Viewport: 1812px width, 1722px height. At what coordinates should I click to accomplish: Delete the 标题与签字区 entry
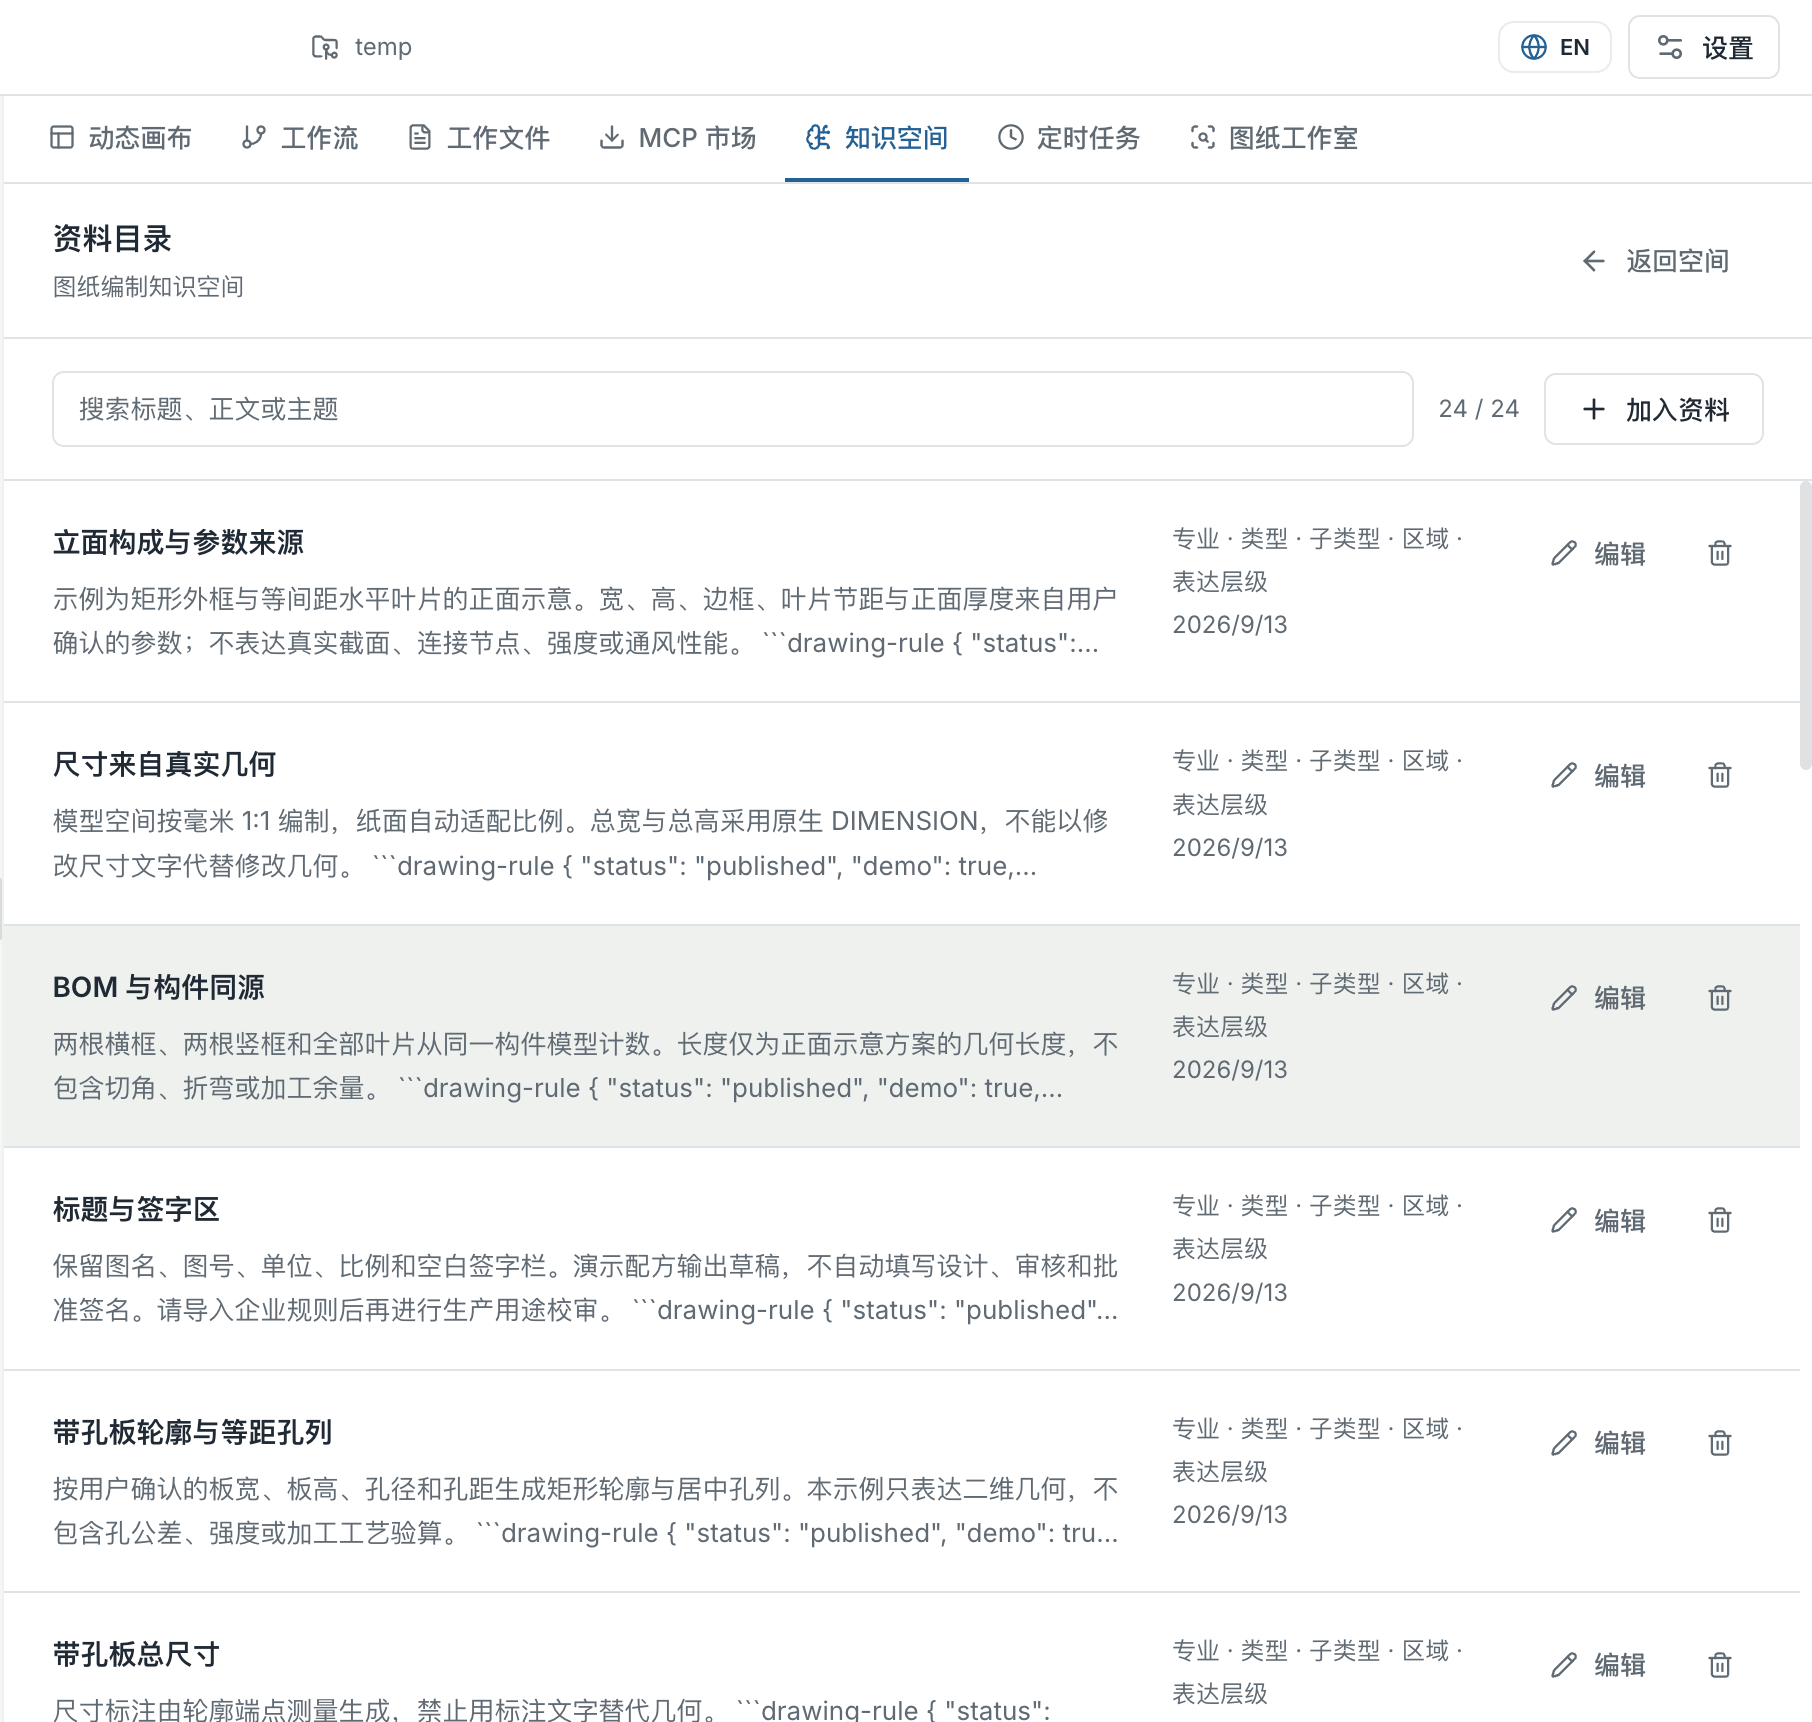[x=1719, y=1220]
